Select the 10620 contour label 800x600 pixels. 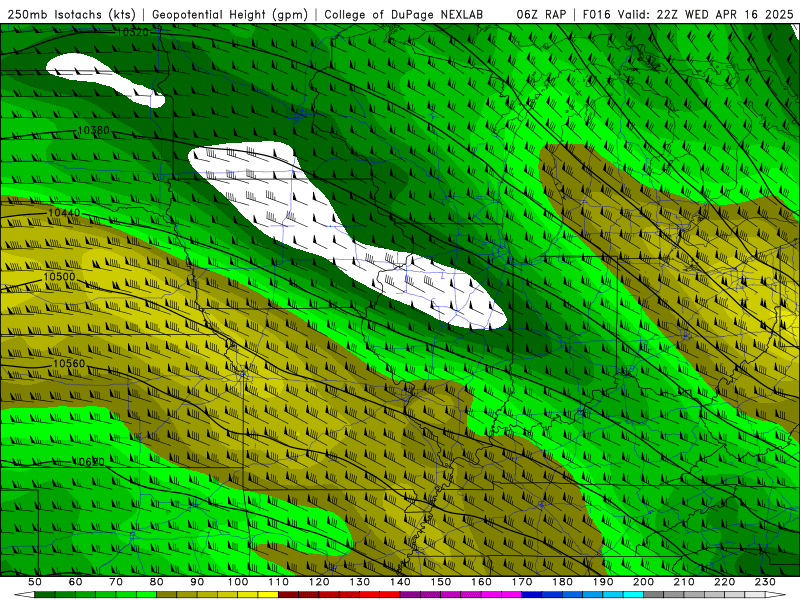89,462
